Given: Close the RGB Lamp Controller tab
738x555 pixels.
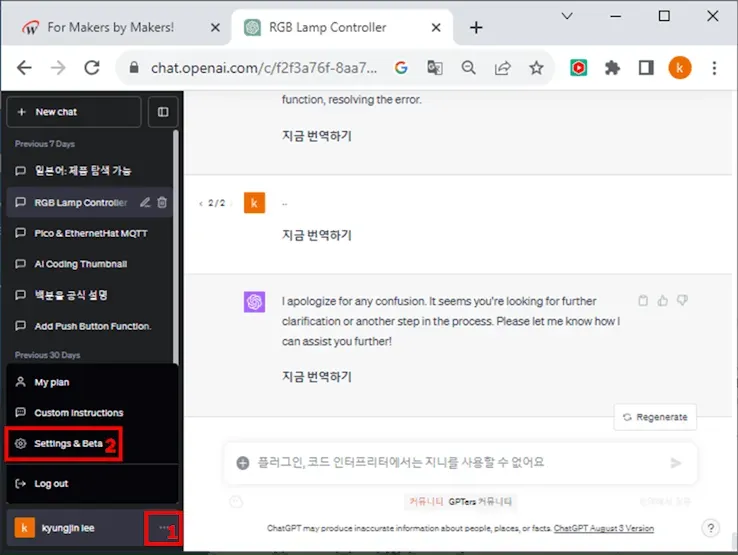Looking at the screenshot, I should (x=436, y=27).
